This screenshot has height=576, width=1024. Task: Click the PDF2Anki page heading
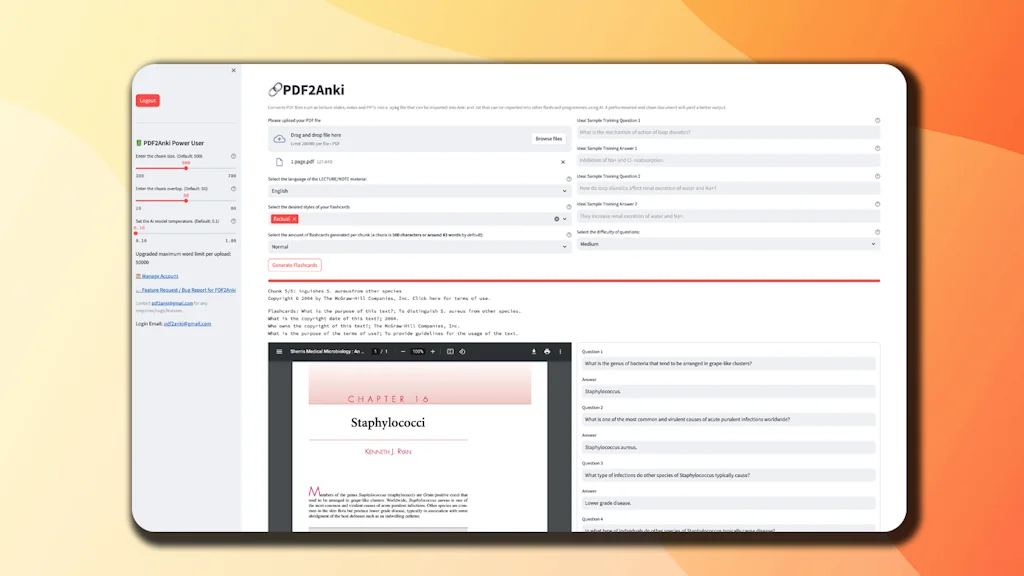[313, 90]
